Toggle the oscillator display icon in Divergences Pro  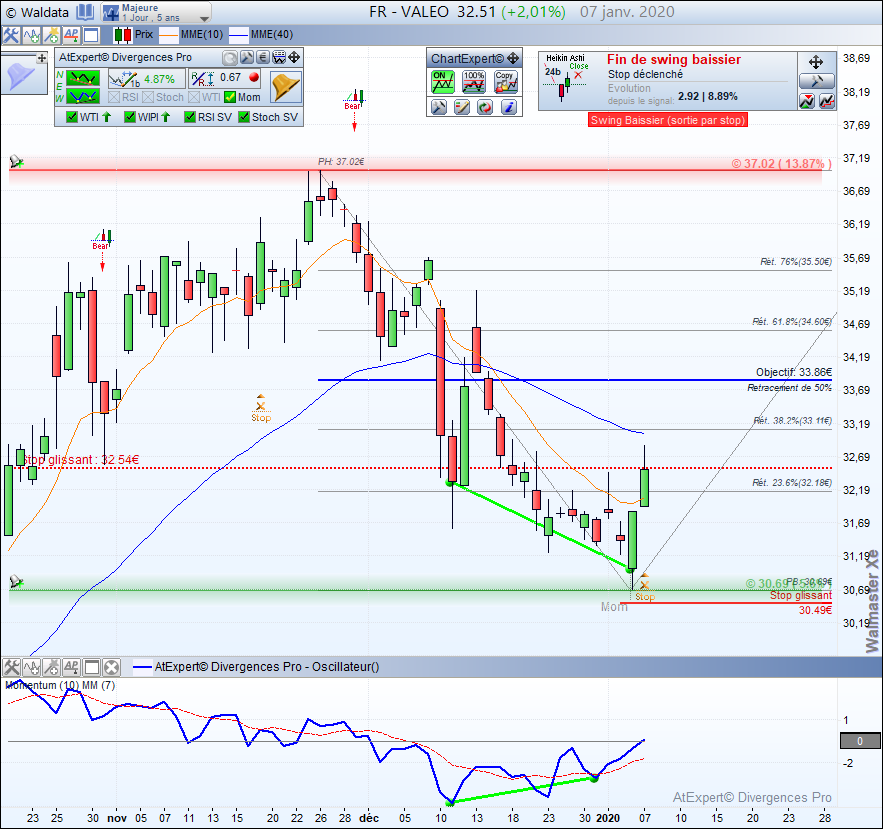tap(279, 57)
